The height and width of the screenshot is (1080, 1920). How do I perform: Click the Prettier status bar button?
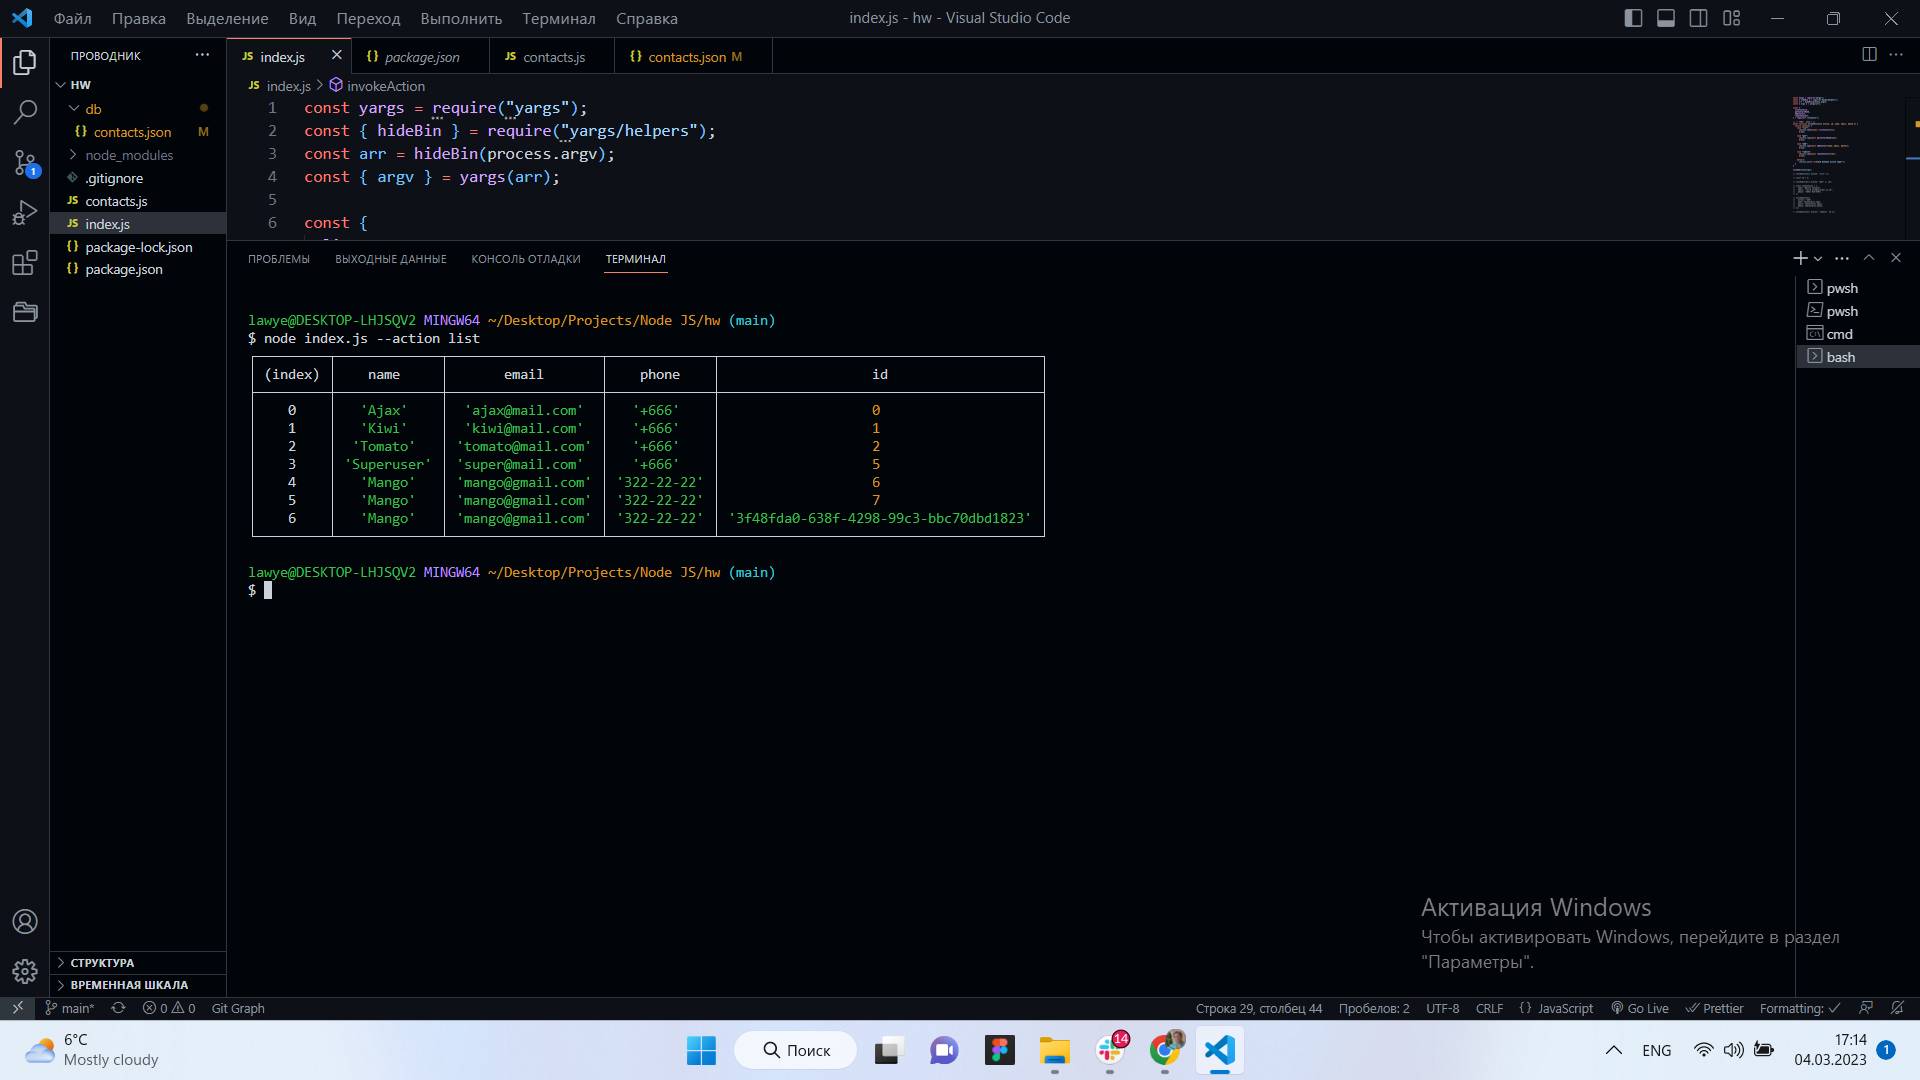pos(1714,1008)
